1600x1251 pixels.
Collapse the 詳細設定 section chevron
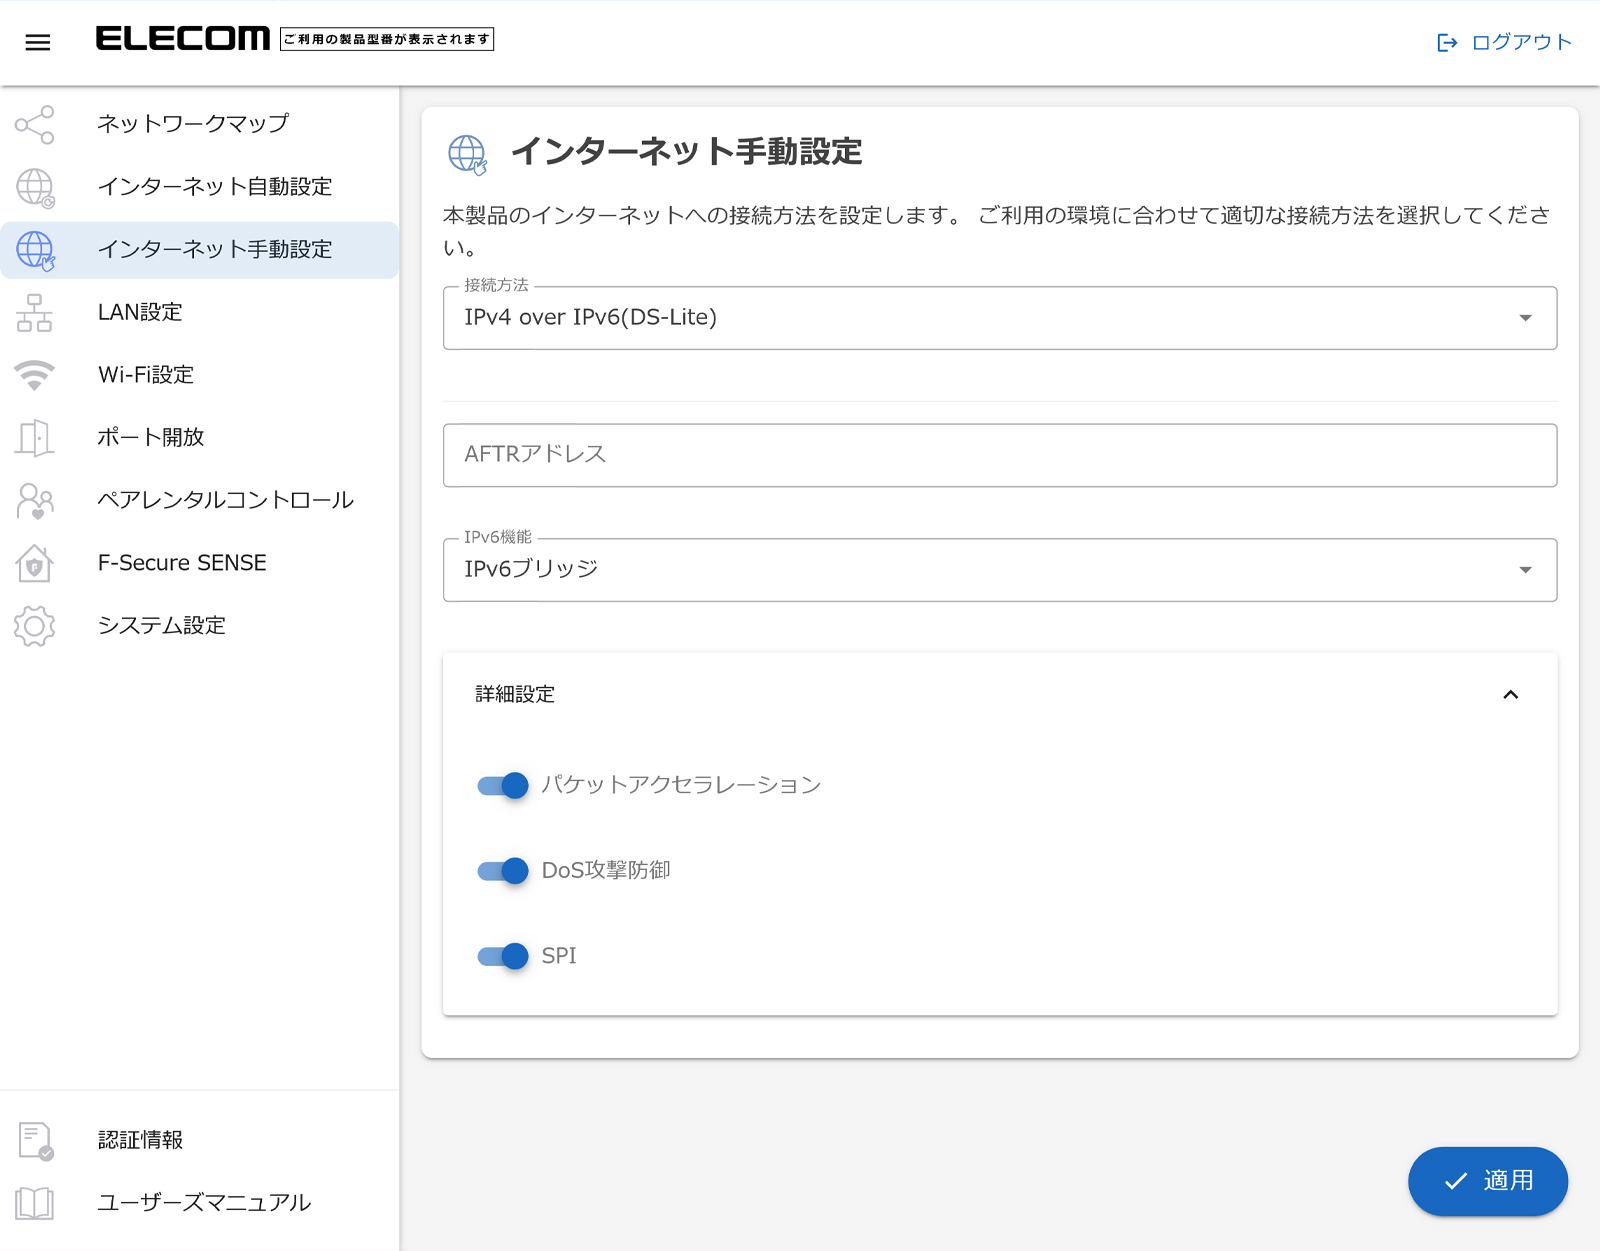[x=1511, y=695]
